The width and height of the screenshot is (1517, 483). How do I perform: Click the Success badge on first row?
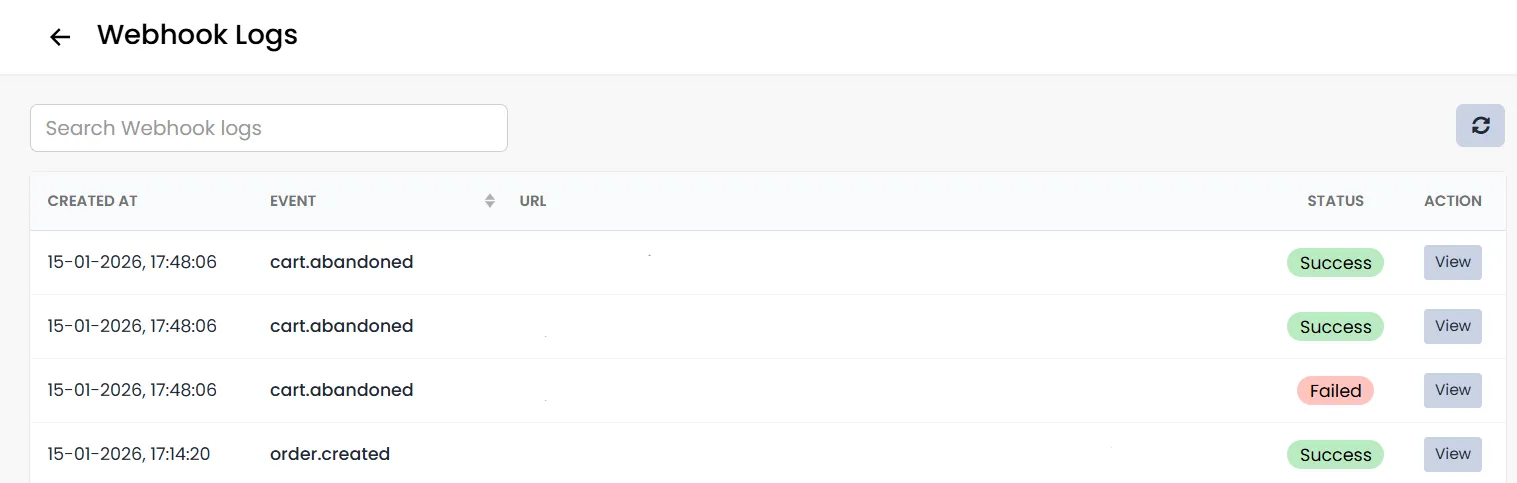(x=1335, y=263)
